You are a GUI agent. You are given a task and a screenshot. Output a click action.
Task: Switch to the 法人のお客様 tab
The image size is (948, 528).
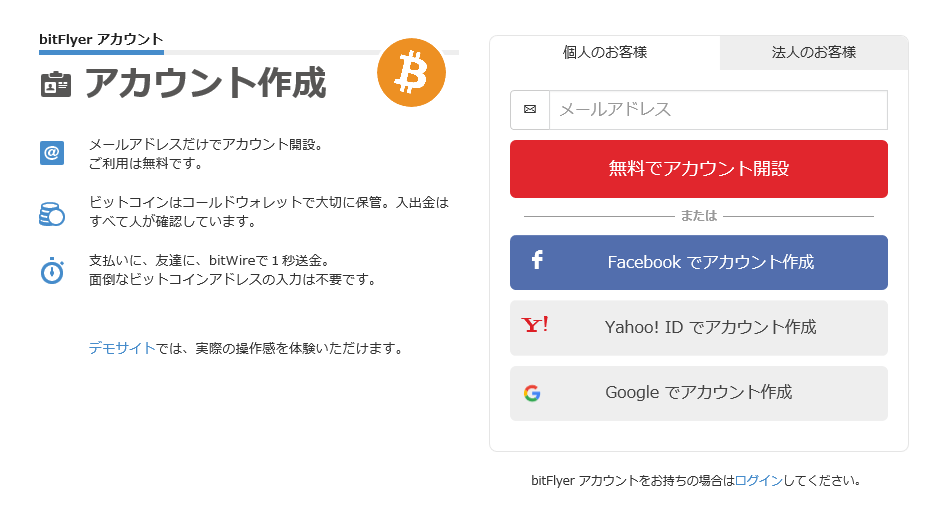coord(814,53)
